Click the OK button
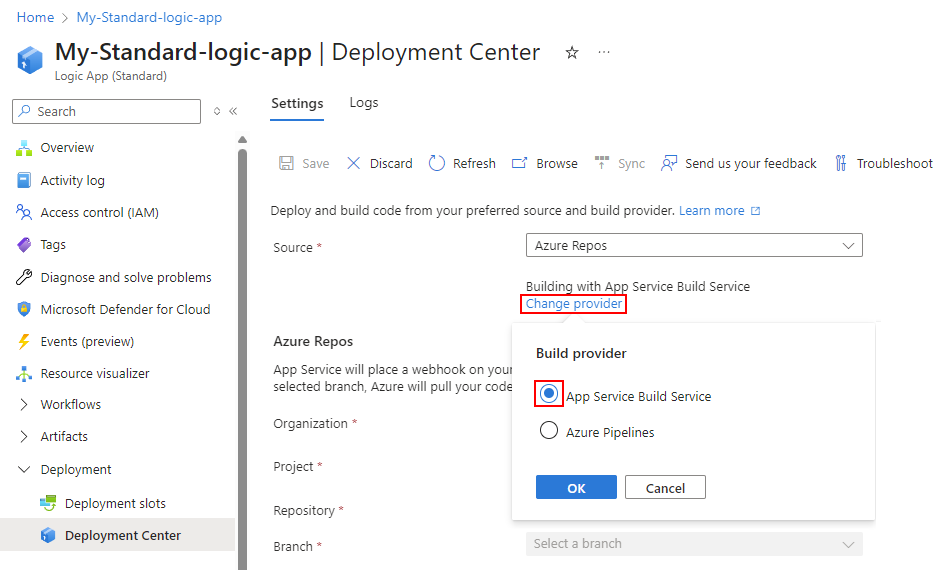Screen dimensions: 950x570 tap(576, 487)
